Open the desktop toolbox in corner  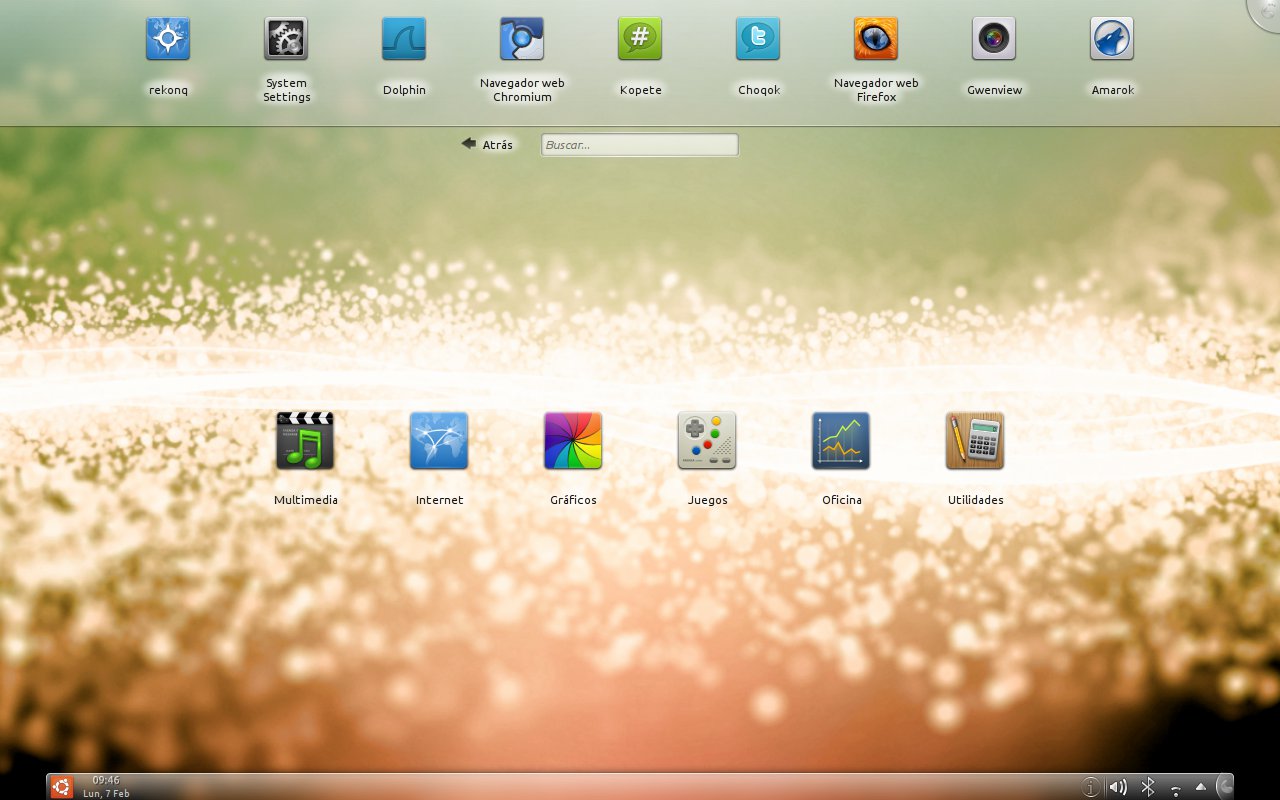coord(1265,12)
